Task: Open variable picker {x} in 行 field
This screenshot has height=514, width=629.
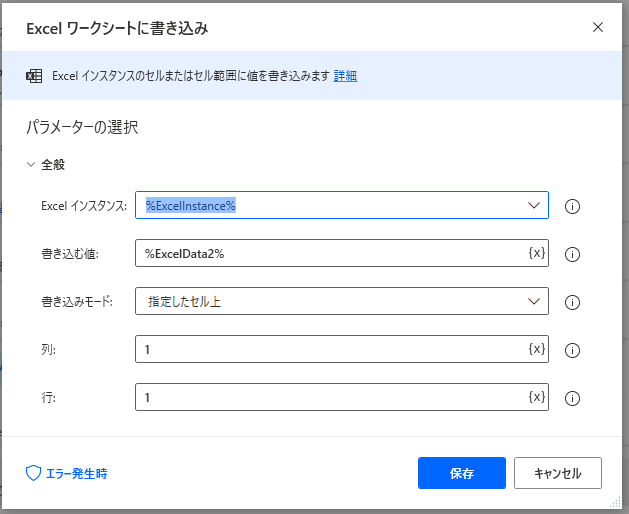Action: [x=536, y=397]
